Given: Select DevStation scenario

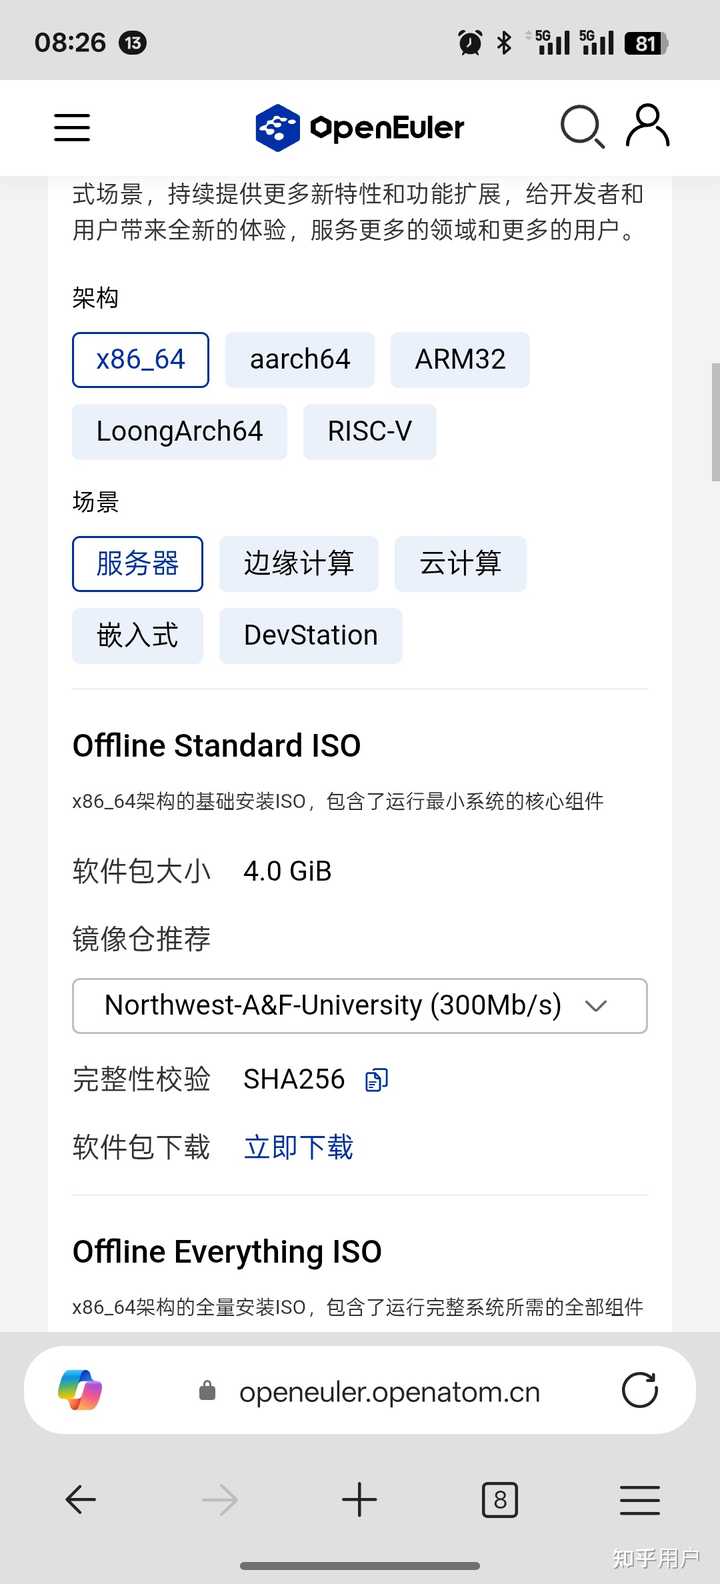Looking at the screenshot, I should pyautogui.click(x=310, y=636).
